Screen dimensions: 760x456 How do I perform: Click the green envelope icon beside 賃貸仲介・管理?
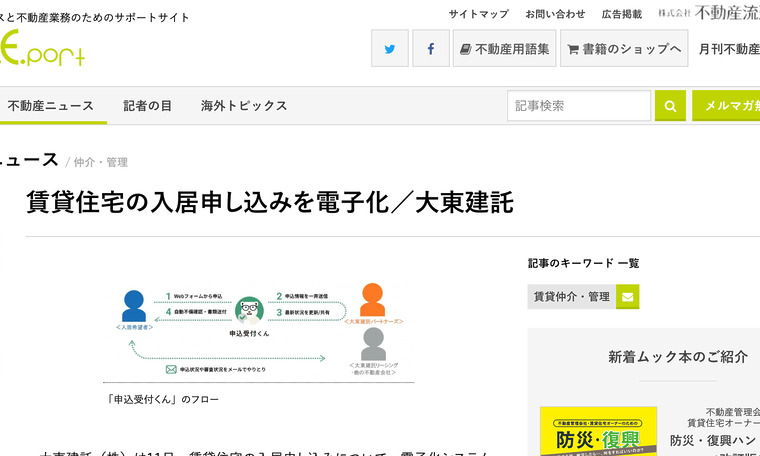(627, 296)
